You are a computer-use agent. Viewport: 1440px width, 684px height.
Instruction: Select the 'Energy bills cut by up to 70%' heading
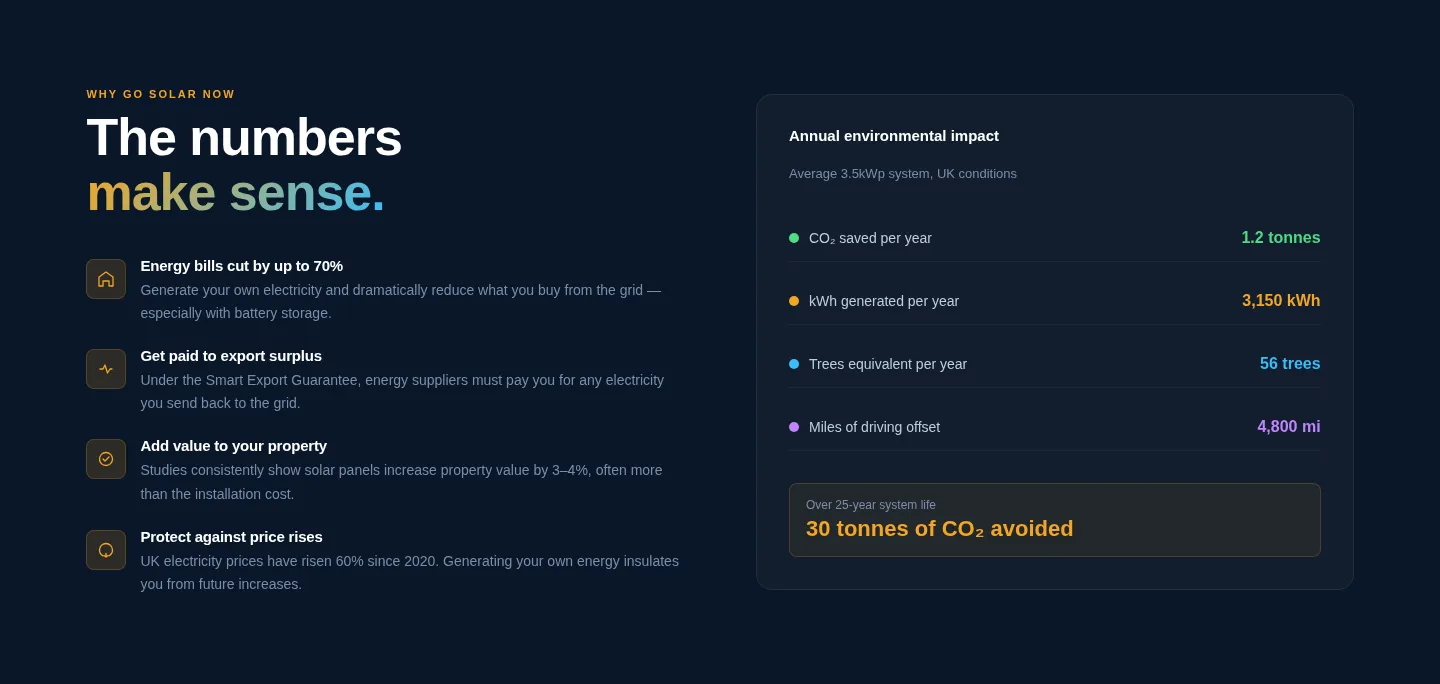pos(242,266)
